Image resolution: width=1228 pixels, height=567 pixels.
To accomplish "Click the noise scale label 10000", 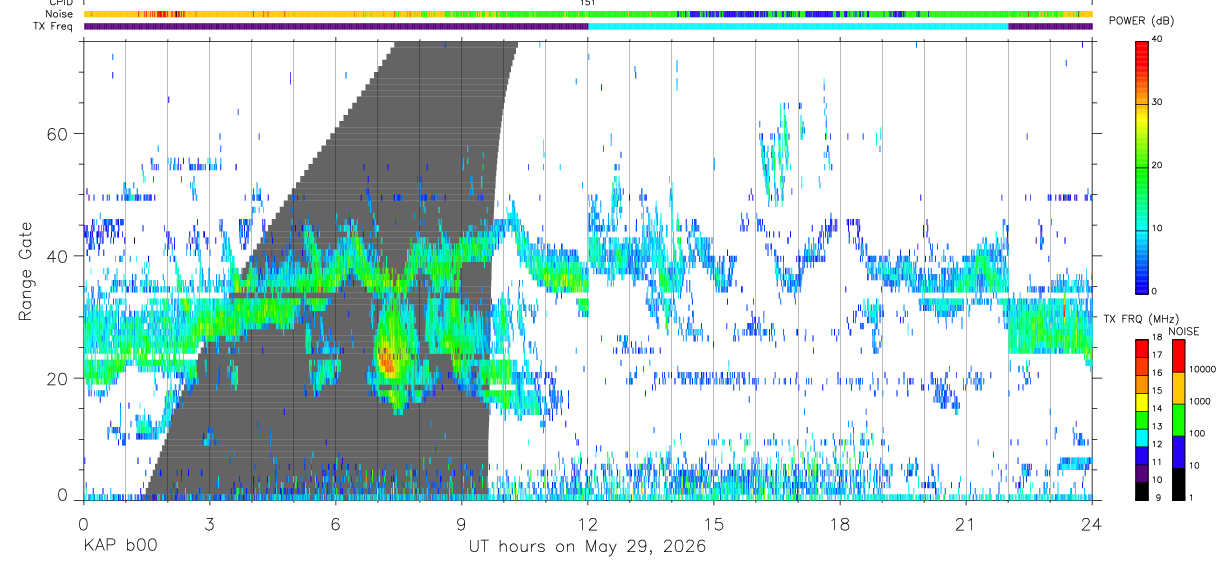I will click(1202, 369).
